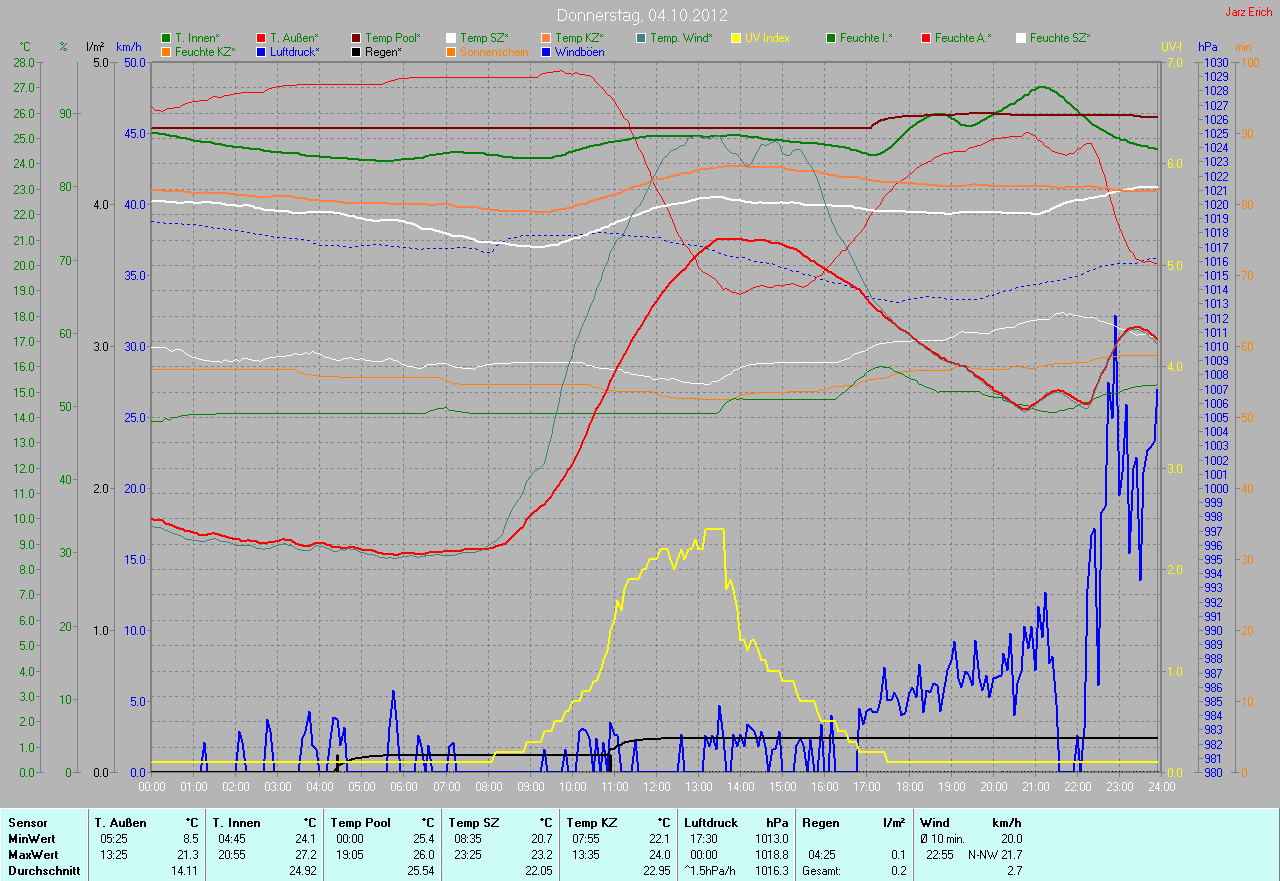Image resolution: width=1280 pixels, height=881 pixels.
Task: Click the Temp Pool average value '25.54'
Action: (419, 871)
